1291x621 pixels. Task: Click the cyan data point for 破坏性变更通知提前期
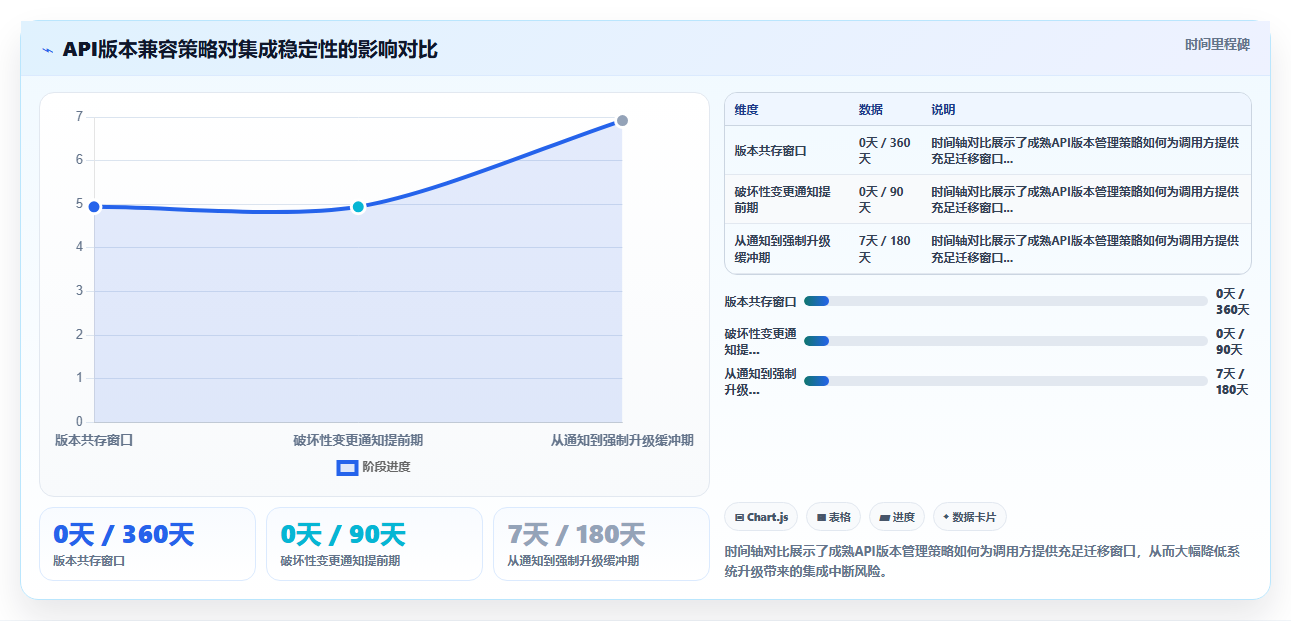point(358,207)
